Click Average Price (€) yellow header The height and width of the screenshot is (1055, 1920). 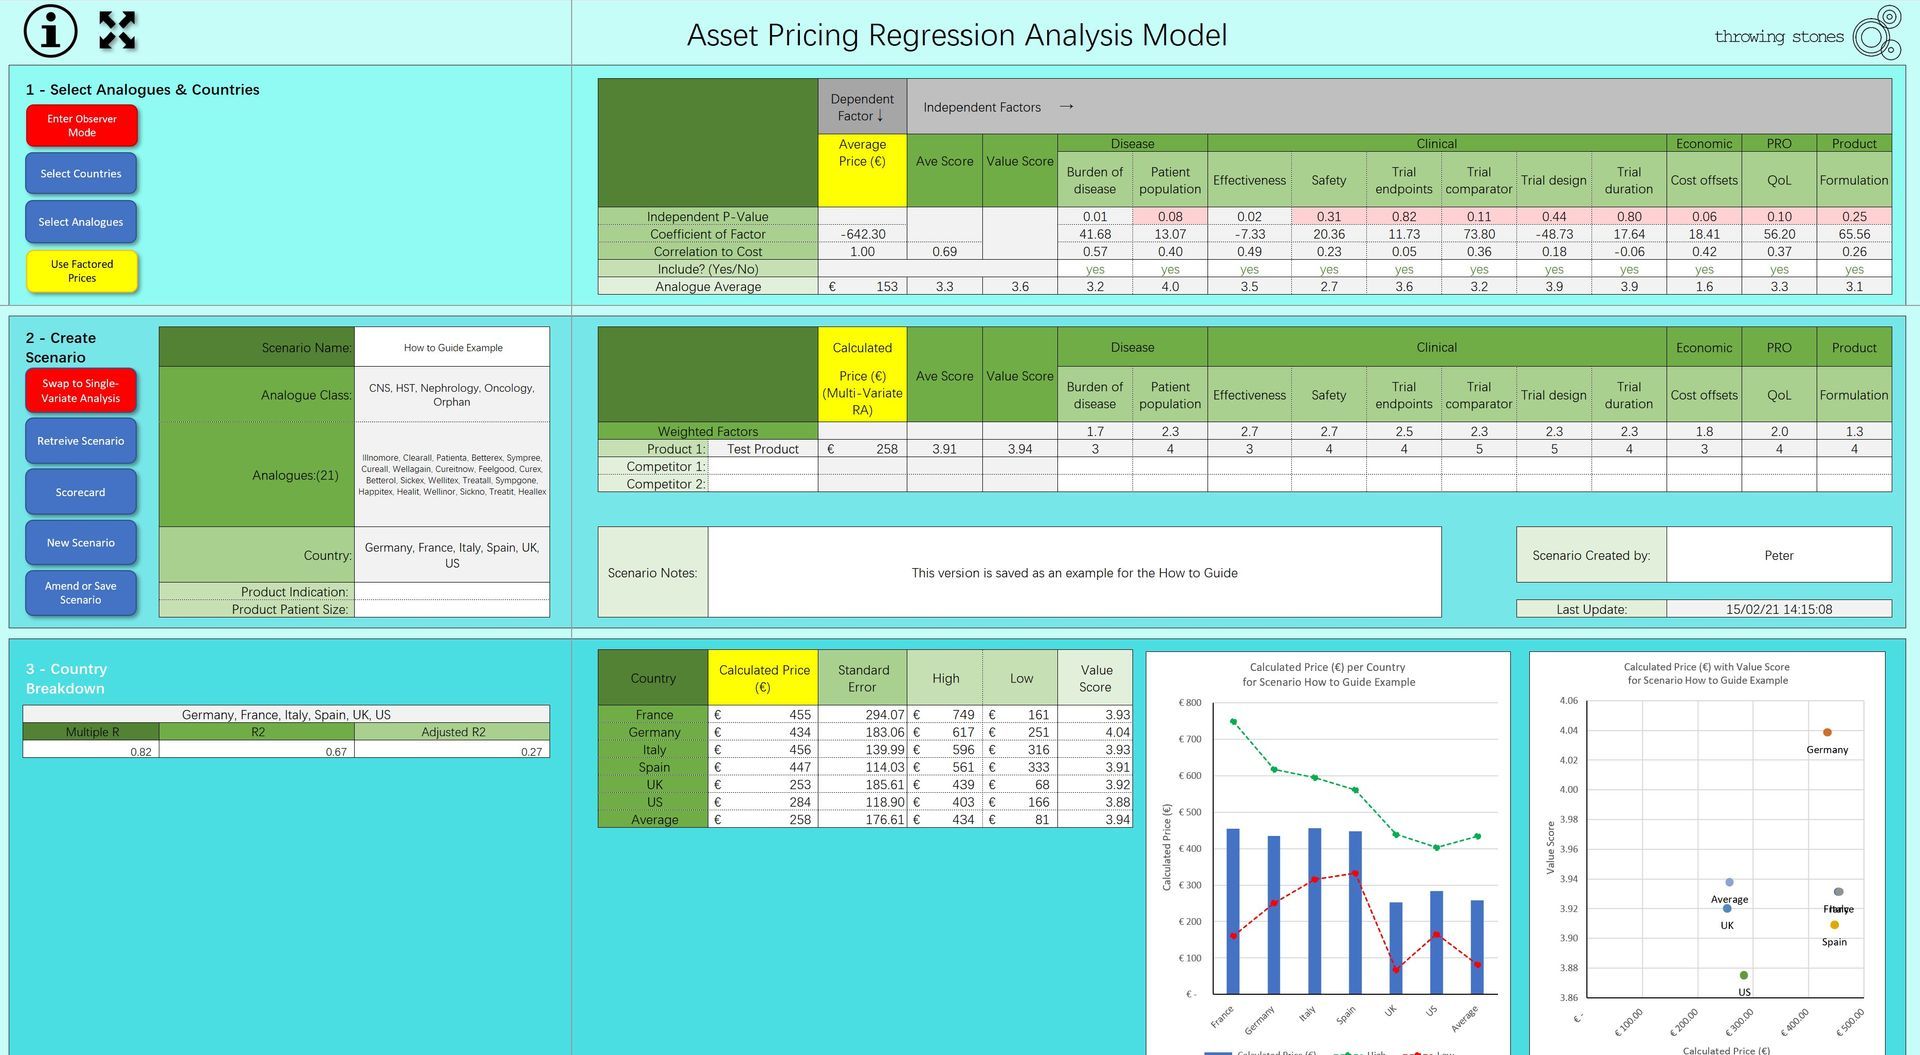[x=862, y=170]
